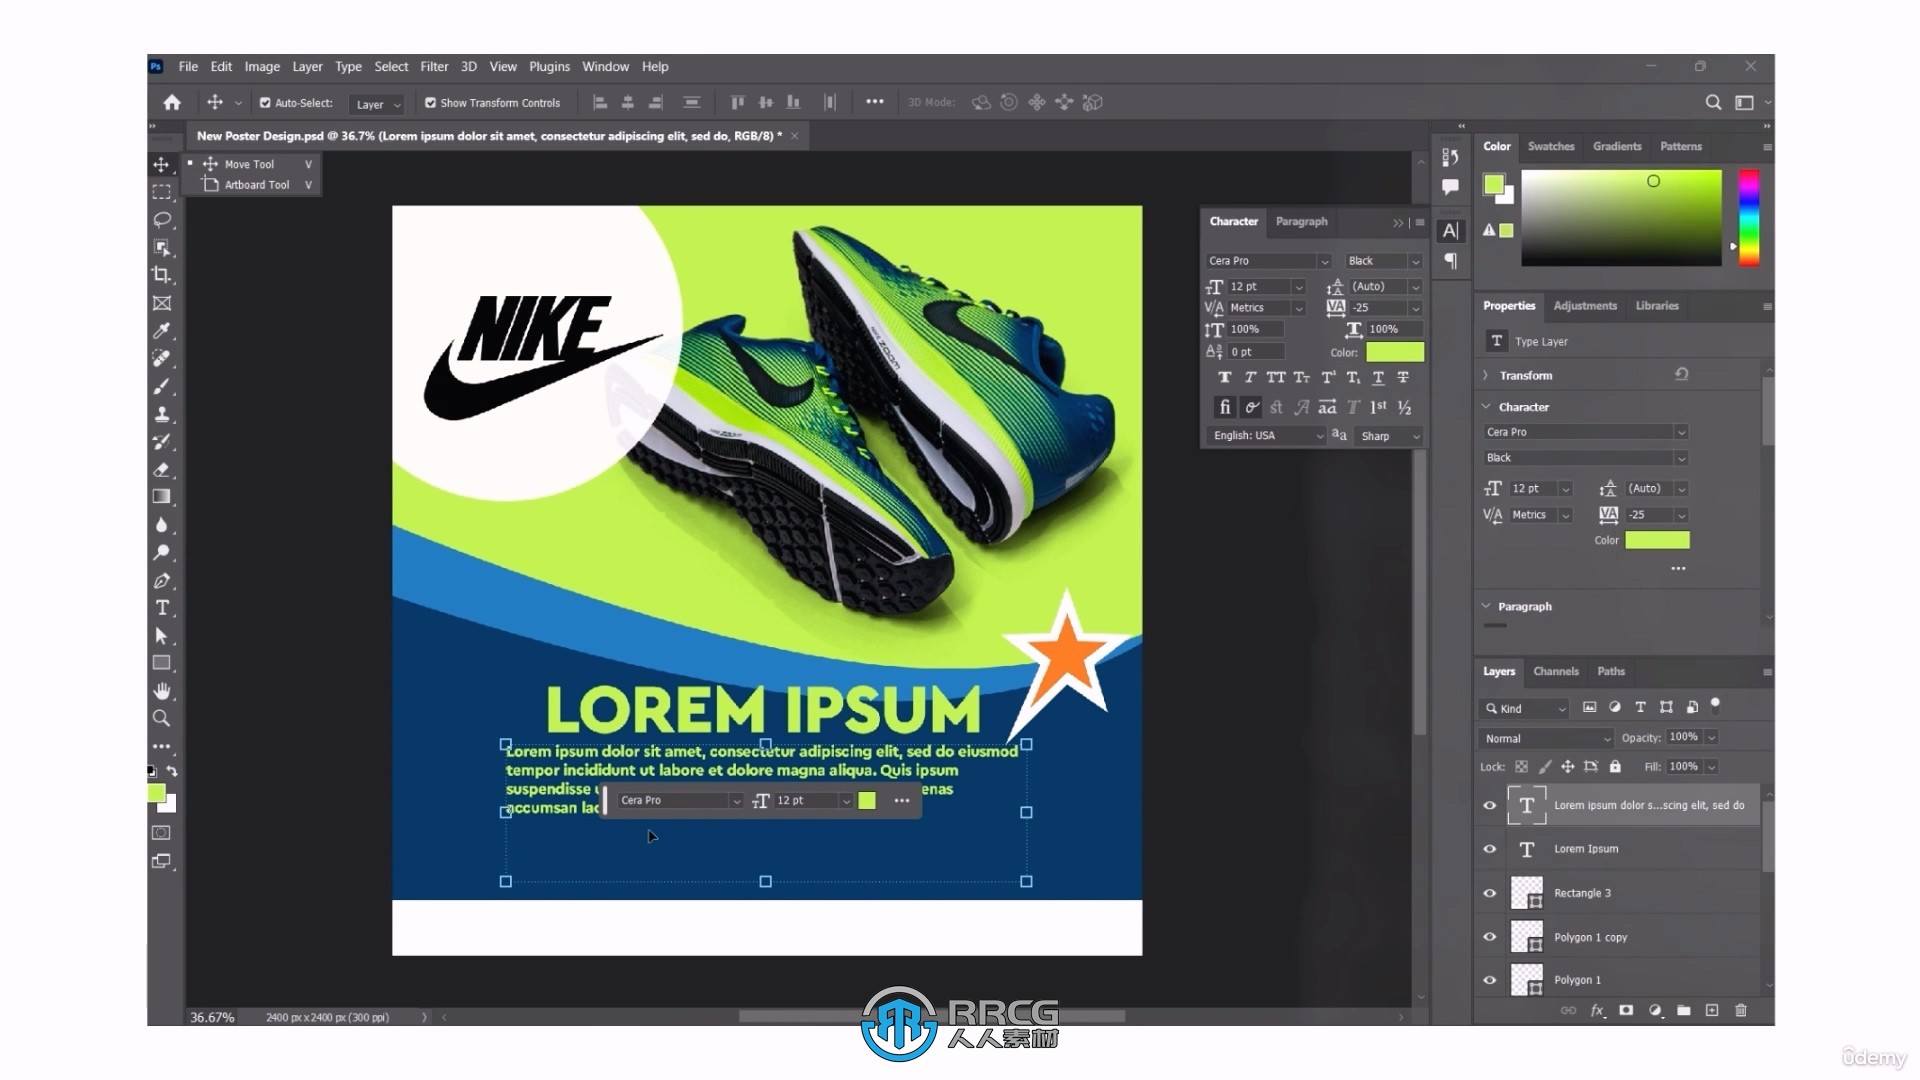Toggle the Auto-Select checkbox
Image resolution: width=1920 pixels, height=1080 pixels.
[265, 103]
